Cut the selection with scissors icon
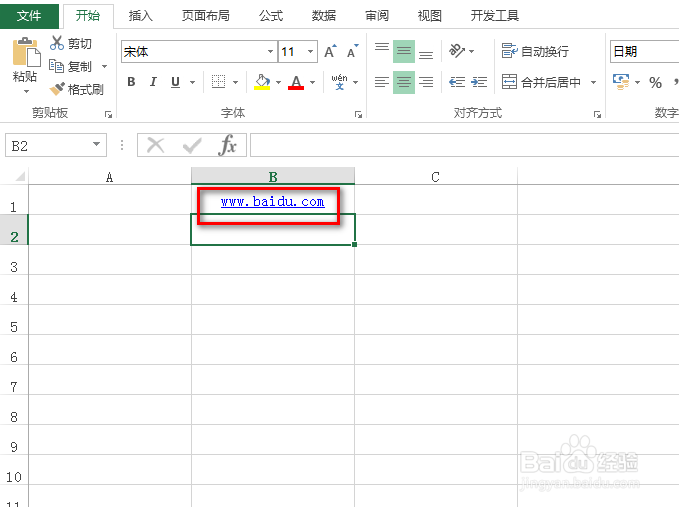679x507 pixels. tap(71, 43)
